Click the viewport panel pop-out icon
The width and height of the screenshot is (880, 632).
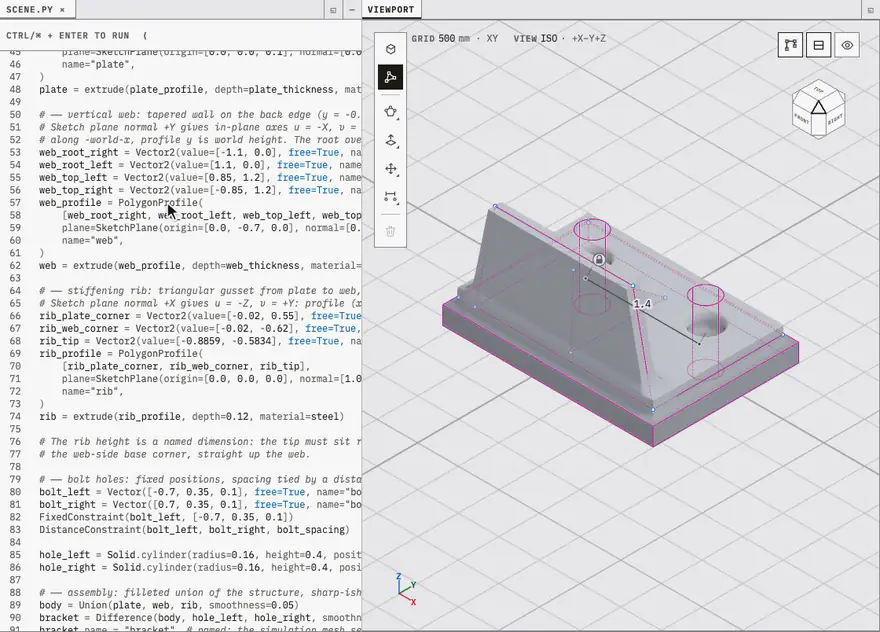pyautogui.click(x=871, y=10)
